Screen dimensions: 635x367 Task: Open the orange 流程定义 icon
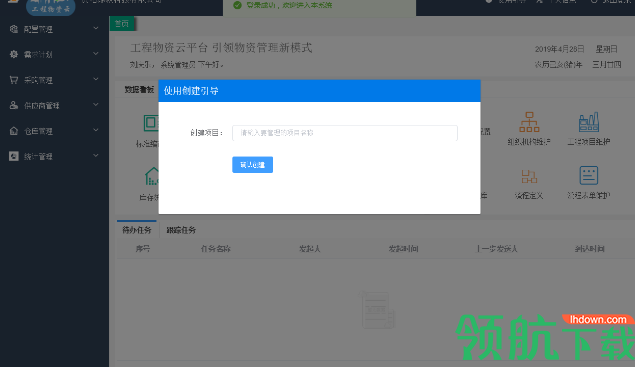pyautogui.click(x=529, y=176)
